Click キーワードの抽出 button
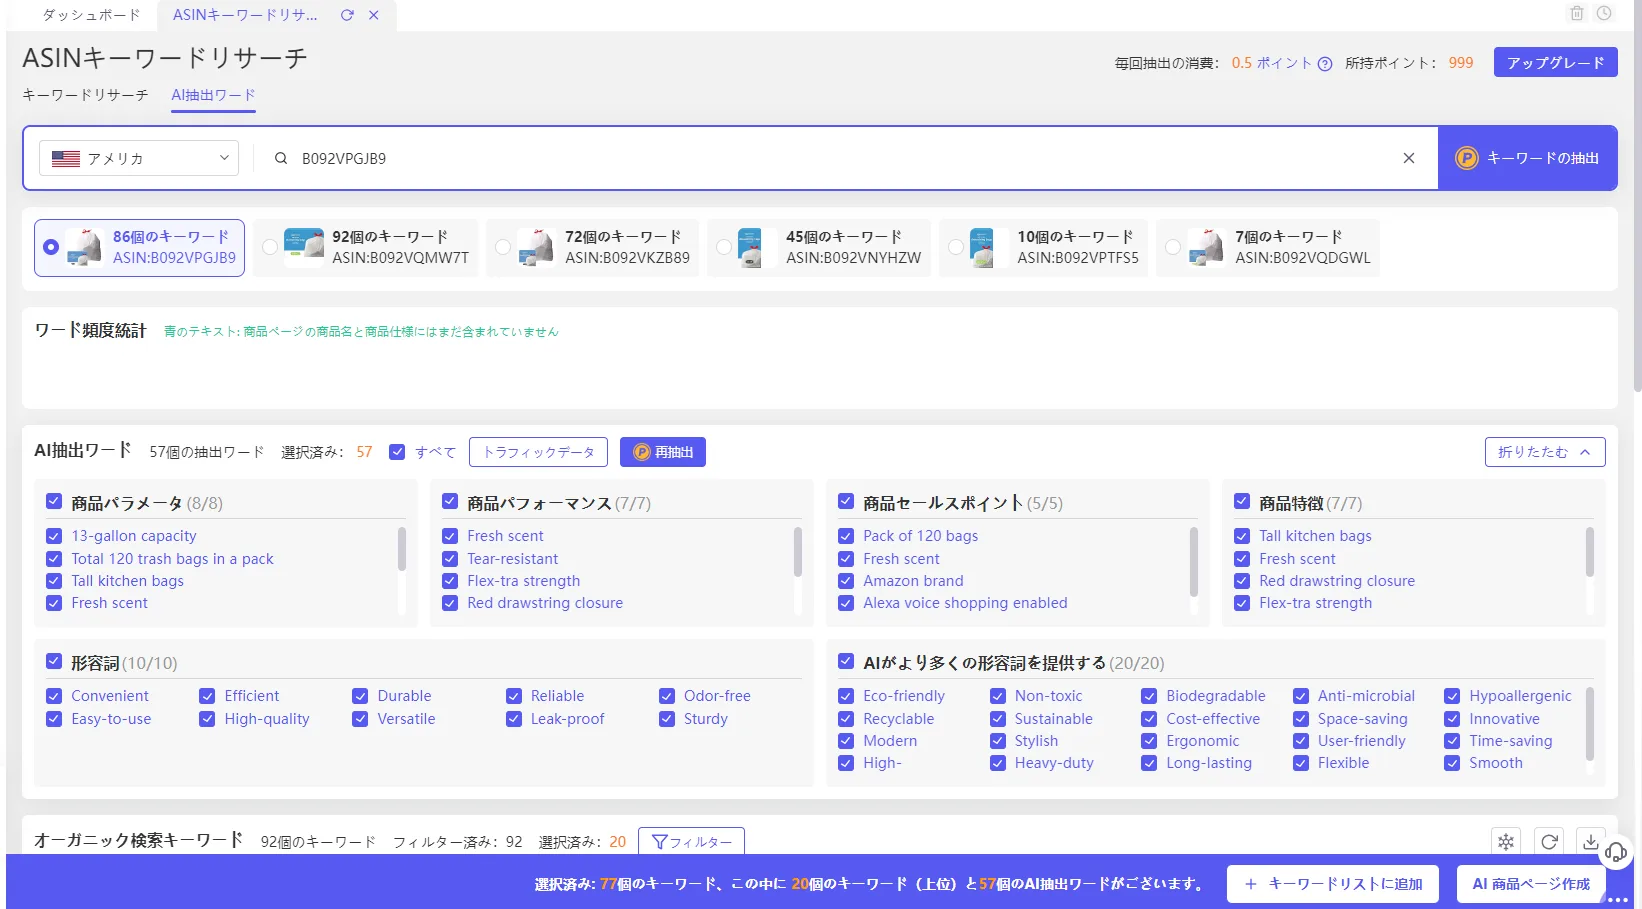 click(1528, 158)
